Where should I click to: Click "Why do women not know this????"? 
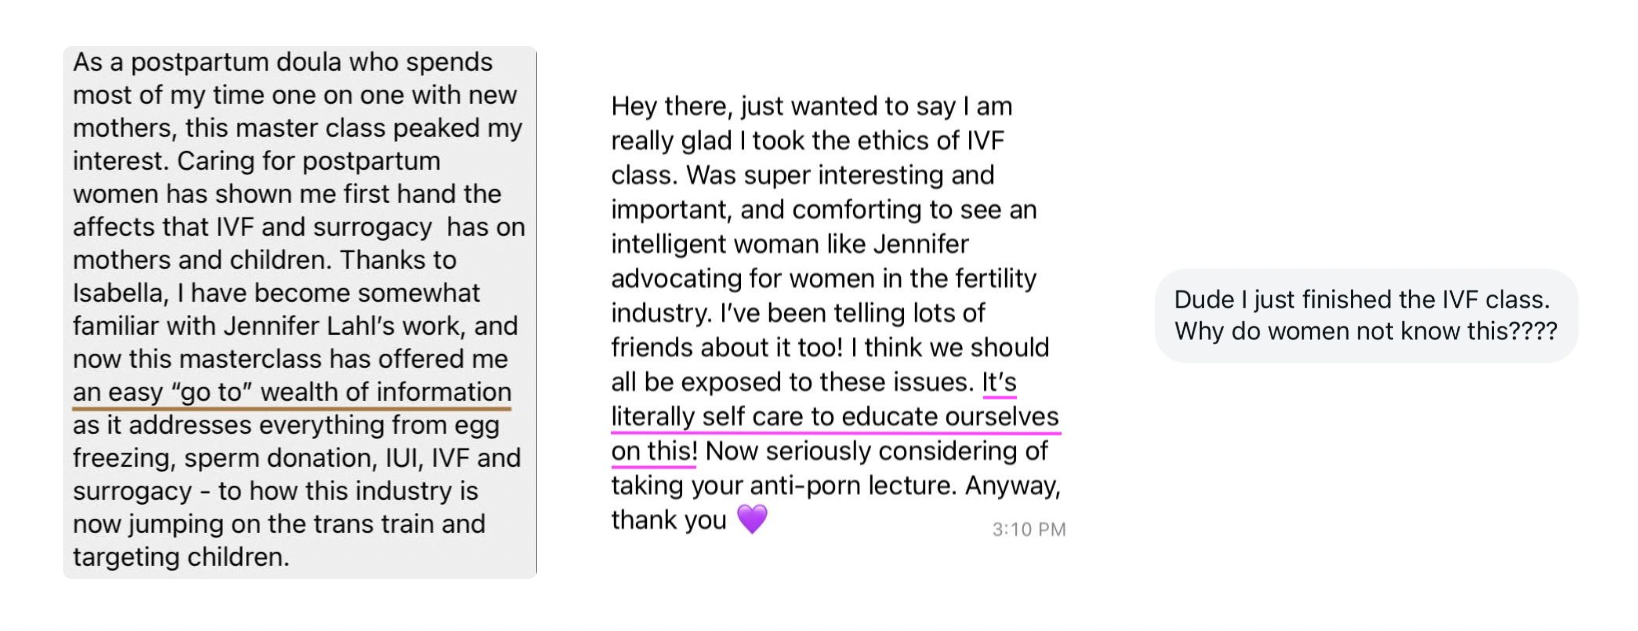coord(1365,331)
